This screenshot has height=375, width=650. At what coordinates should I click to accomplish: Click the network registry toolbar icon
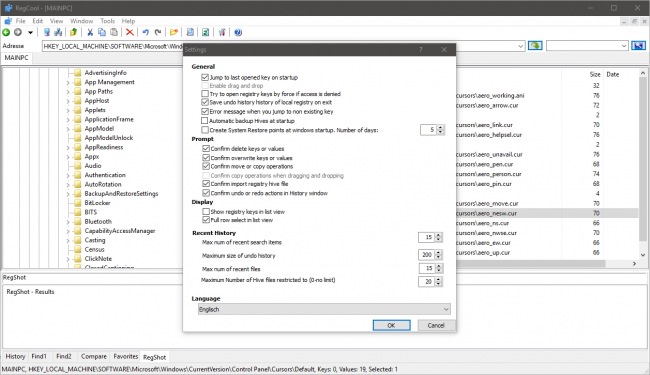(58, 32)
